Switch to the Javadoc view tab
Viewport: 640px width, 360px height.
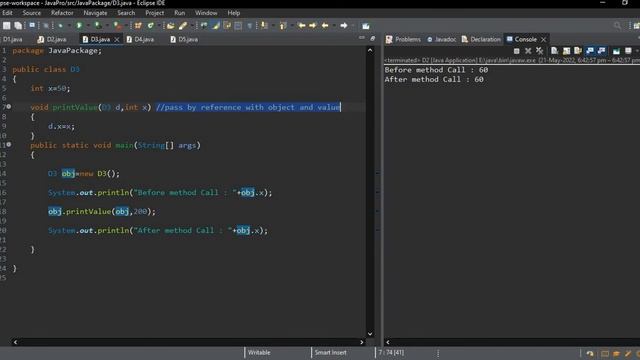coord(441,39)
